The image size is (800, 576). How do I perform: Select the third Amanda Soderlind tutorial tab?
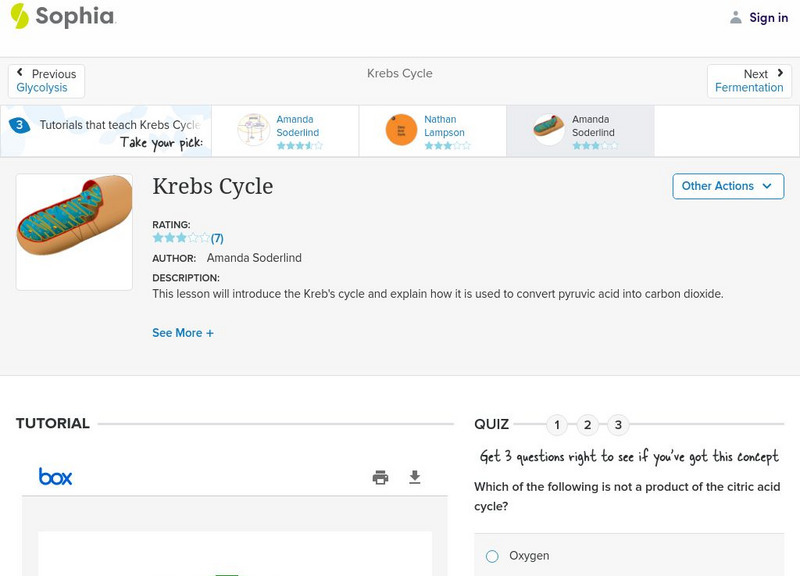coord(580,131)
